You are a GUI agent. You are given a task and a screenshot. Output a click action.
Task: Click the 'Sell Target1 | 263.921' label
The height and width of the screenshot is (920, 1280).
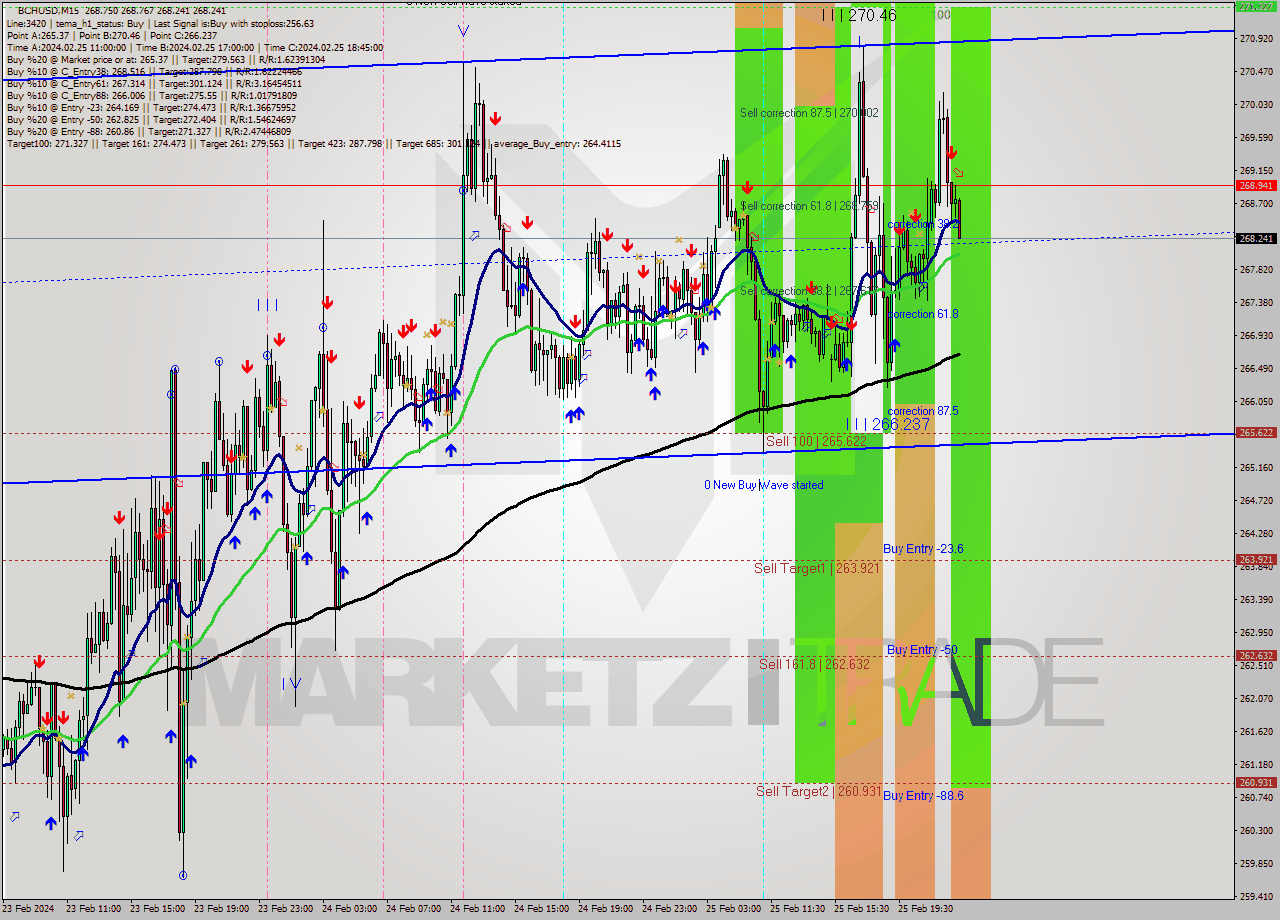pyautogui.click(x=817, y=568)
